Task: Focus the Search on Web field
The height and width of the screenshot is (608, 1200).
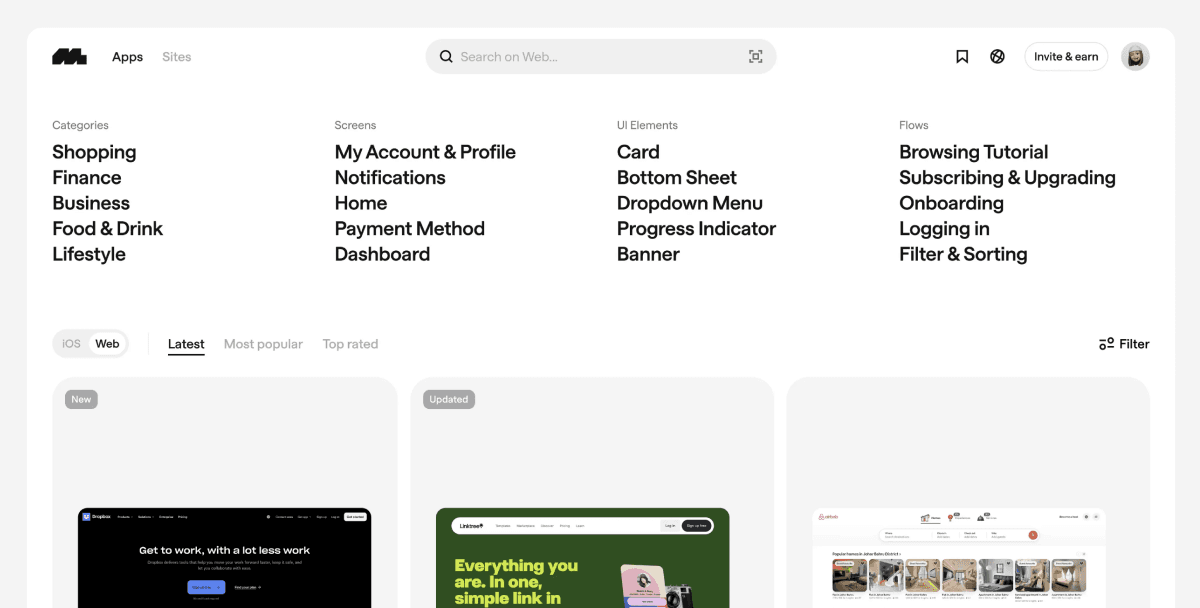Action: pyautogui.click(x=601, y=57)
